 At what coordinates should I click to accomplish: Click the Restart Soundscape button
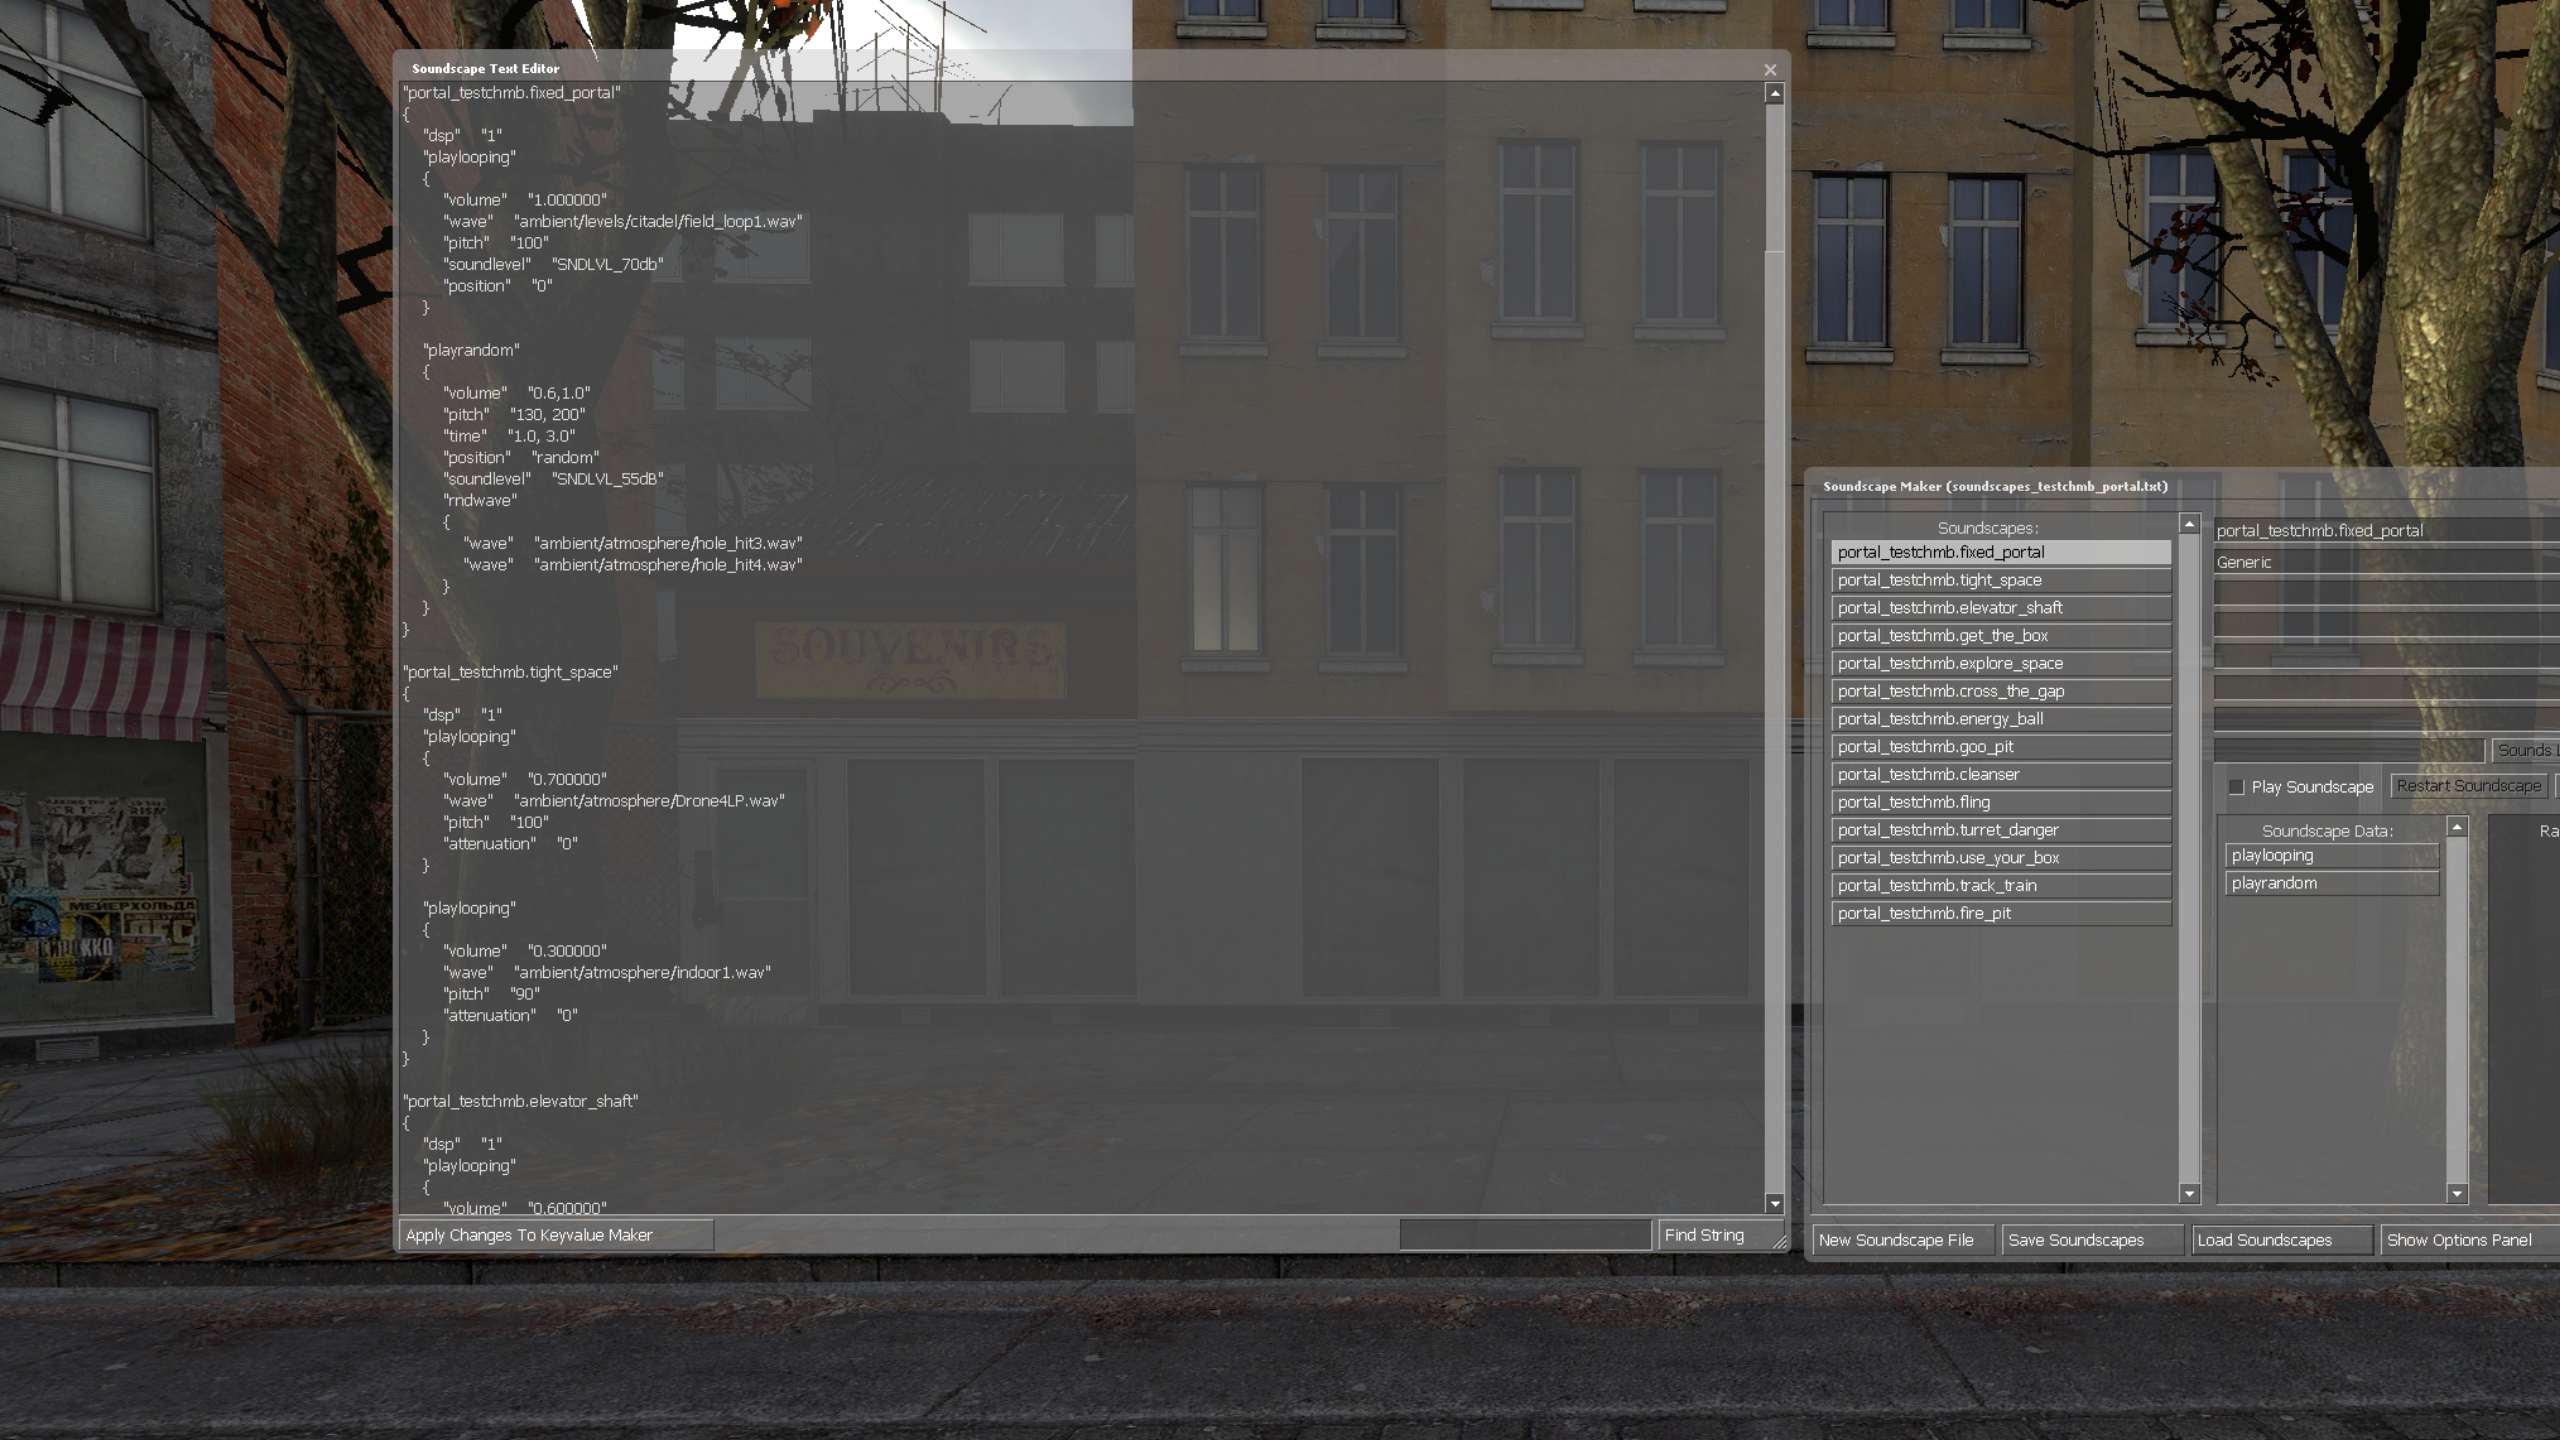(x=2468, y=786)
